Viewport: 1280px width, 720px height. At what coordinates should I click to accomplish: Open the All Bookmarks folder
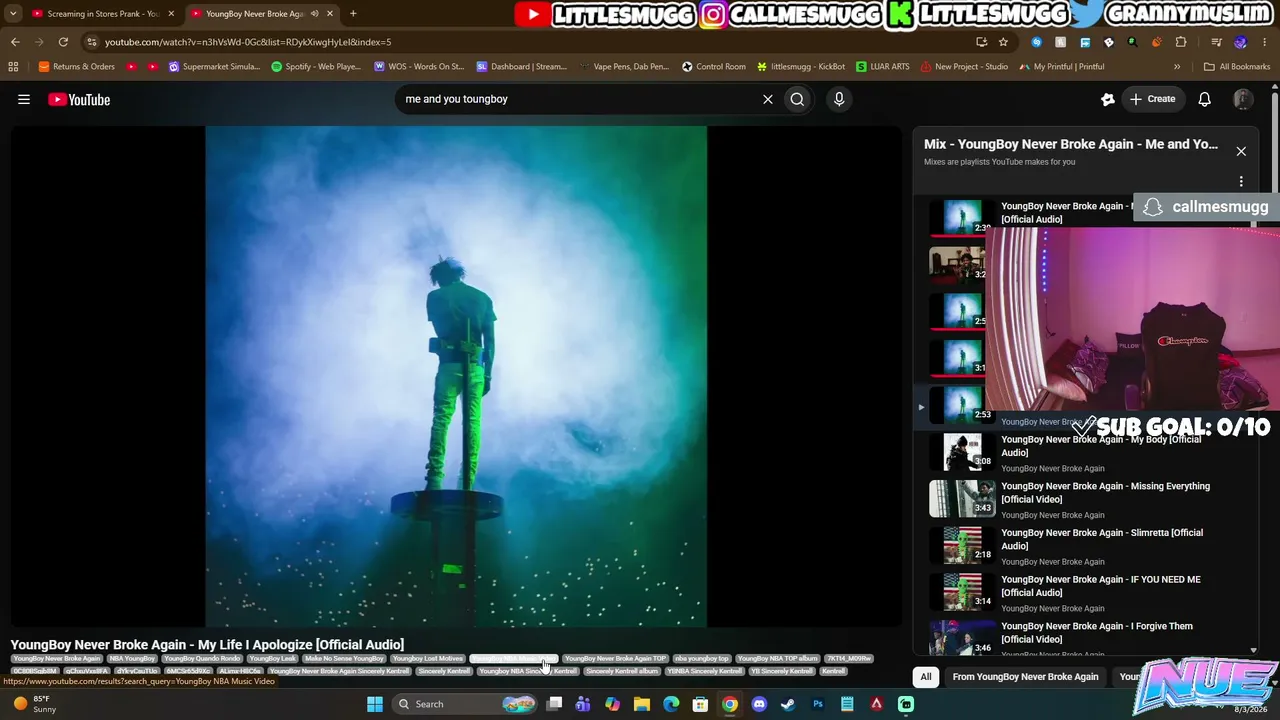tap(1237, 67)
